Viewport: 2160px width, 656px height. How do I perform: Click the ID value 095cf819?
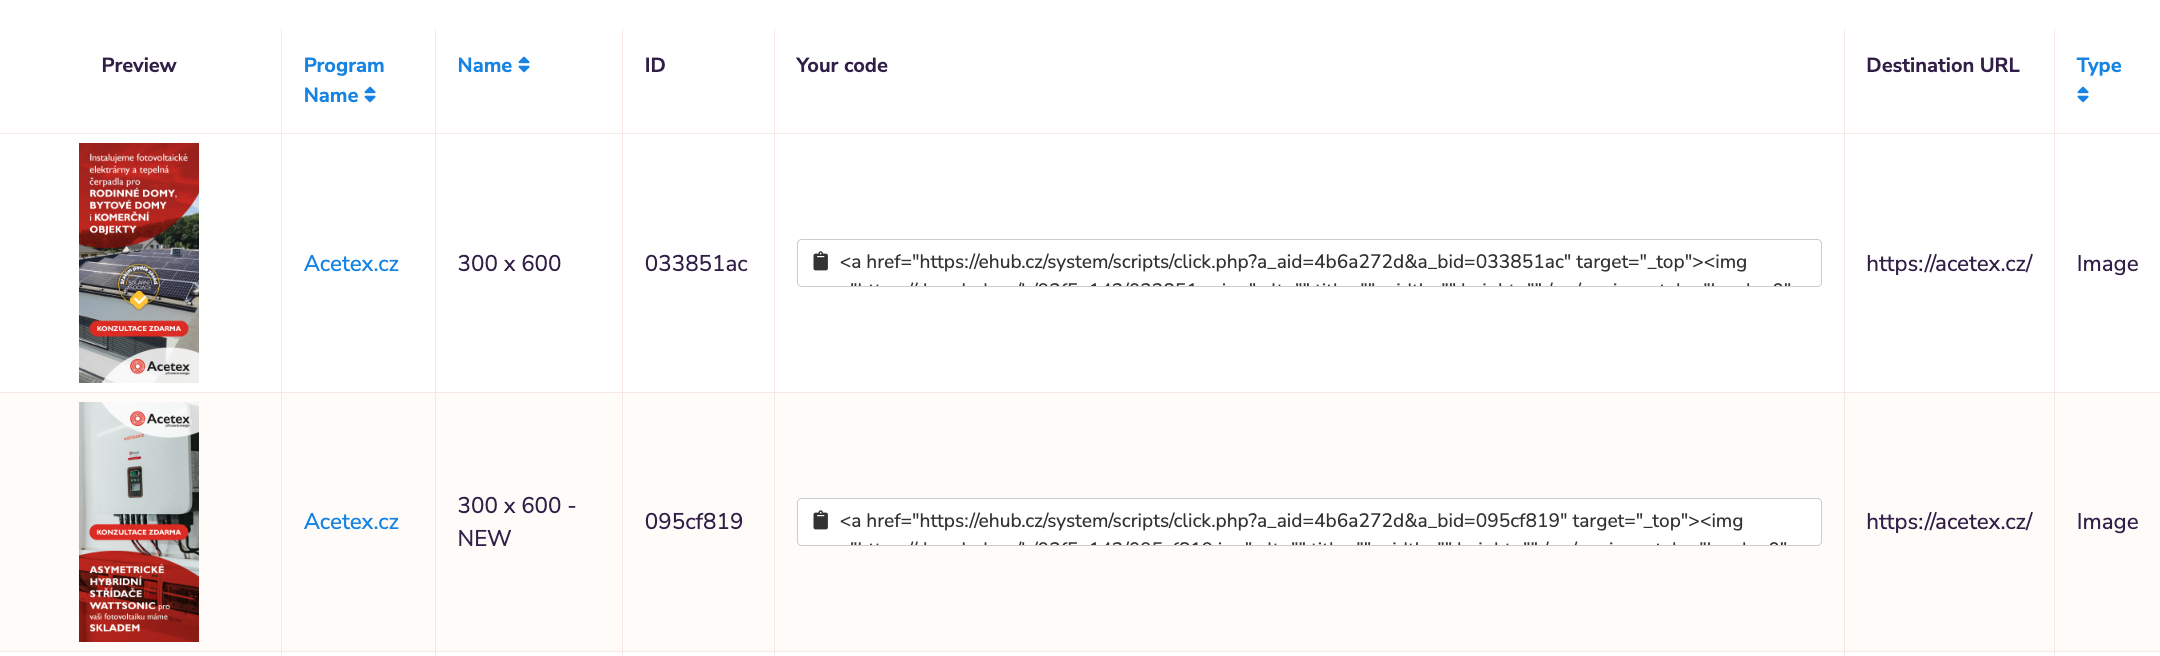point(694,522)
